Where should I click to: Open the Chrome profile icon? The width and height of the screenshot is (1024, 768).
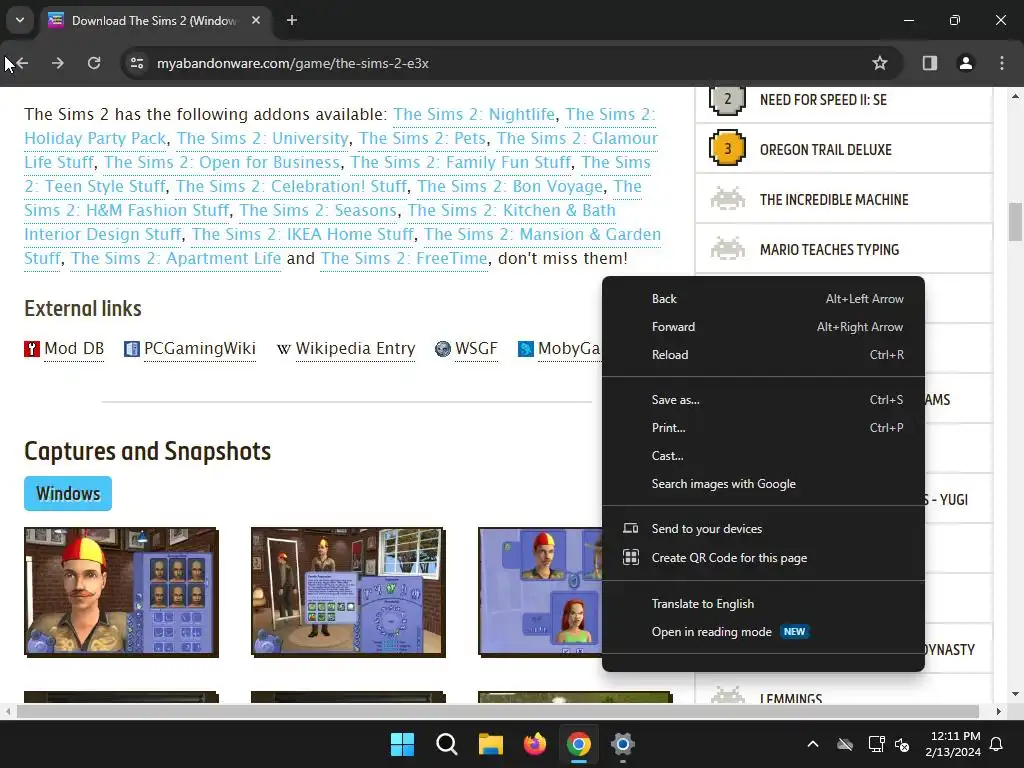tap(965, 63)
